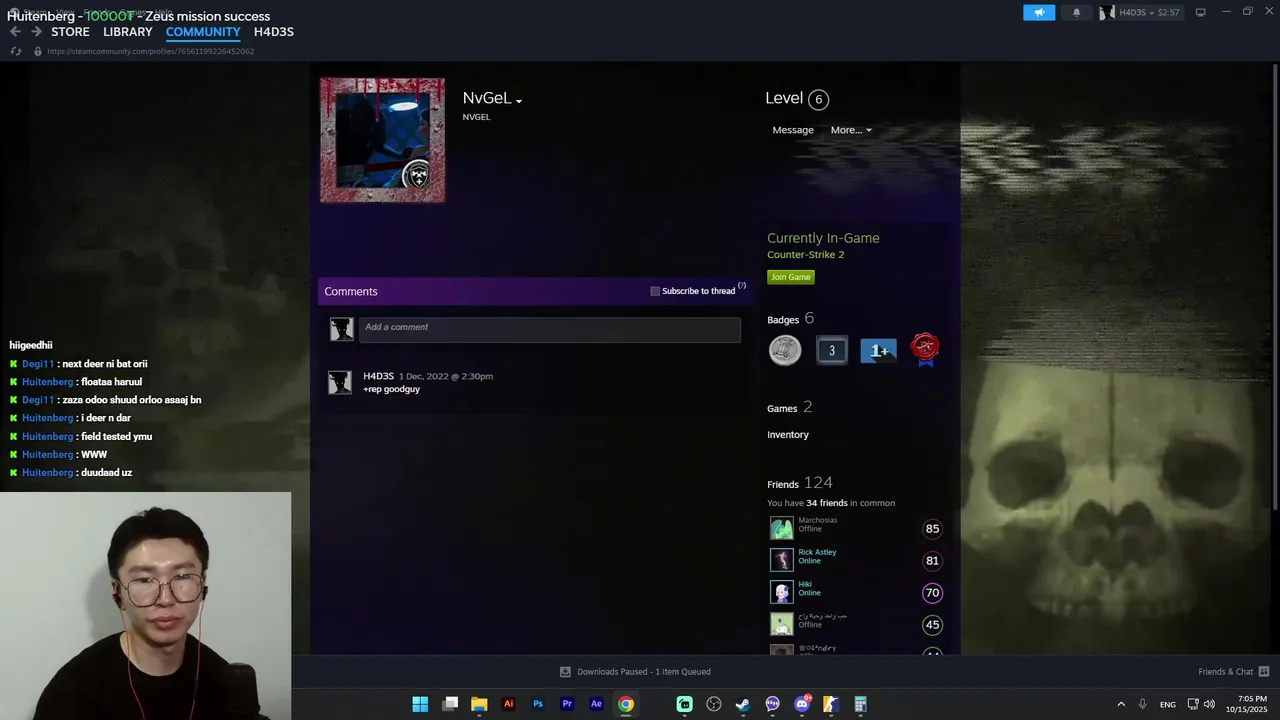Open the red wax seal badge
The width and height of the screenshot is (1280, 720).
click(x=925, y=350)
